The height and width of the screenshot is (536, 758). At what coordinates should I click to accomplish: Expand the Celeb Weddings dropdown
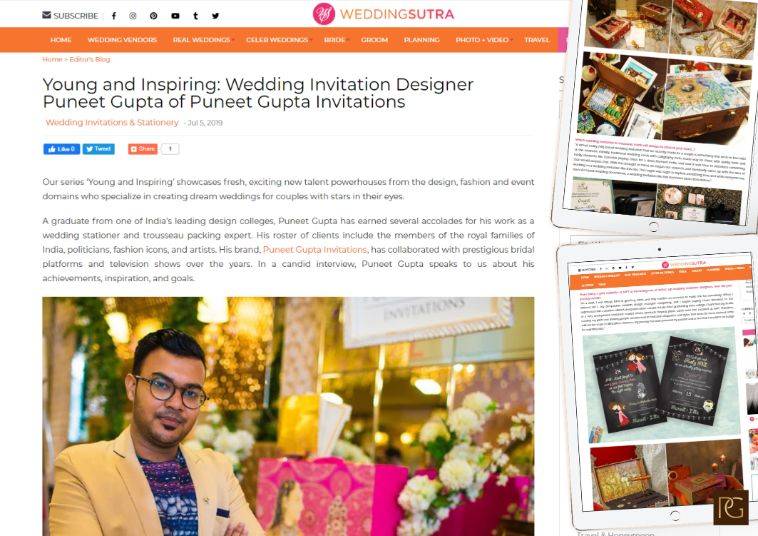click(x=277, y=40)
